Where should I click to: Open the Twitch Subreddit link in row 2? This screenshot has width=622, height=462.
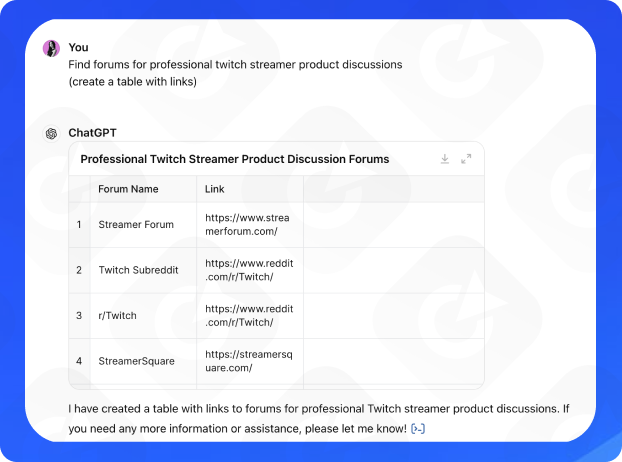pyautogui.click(x=247, y=270)
